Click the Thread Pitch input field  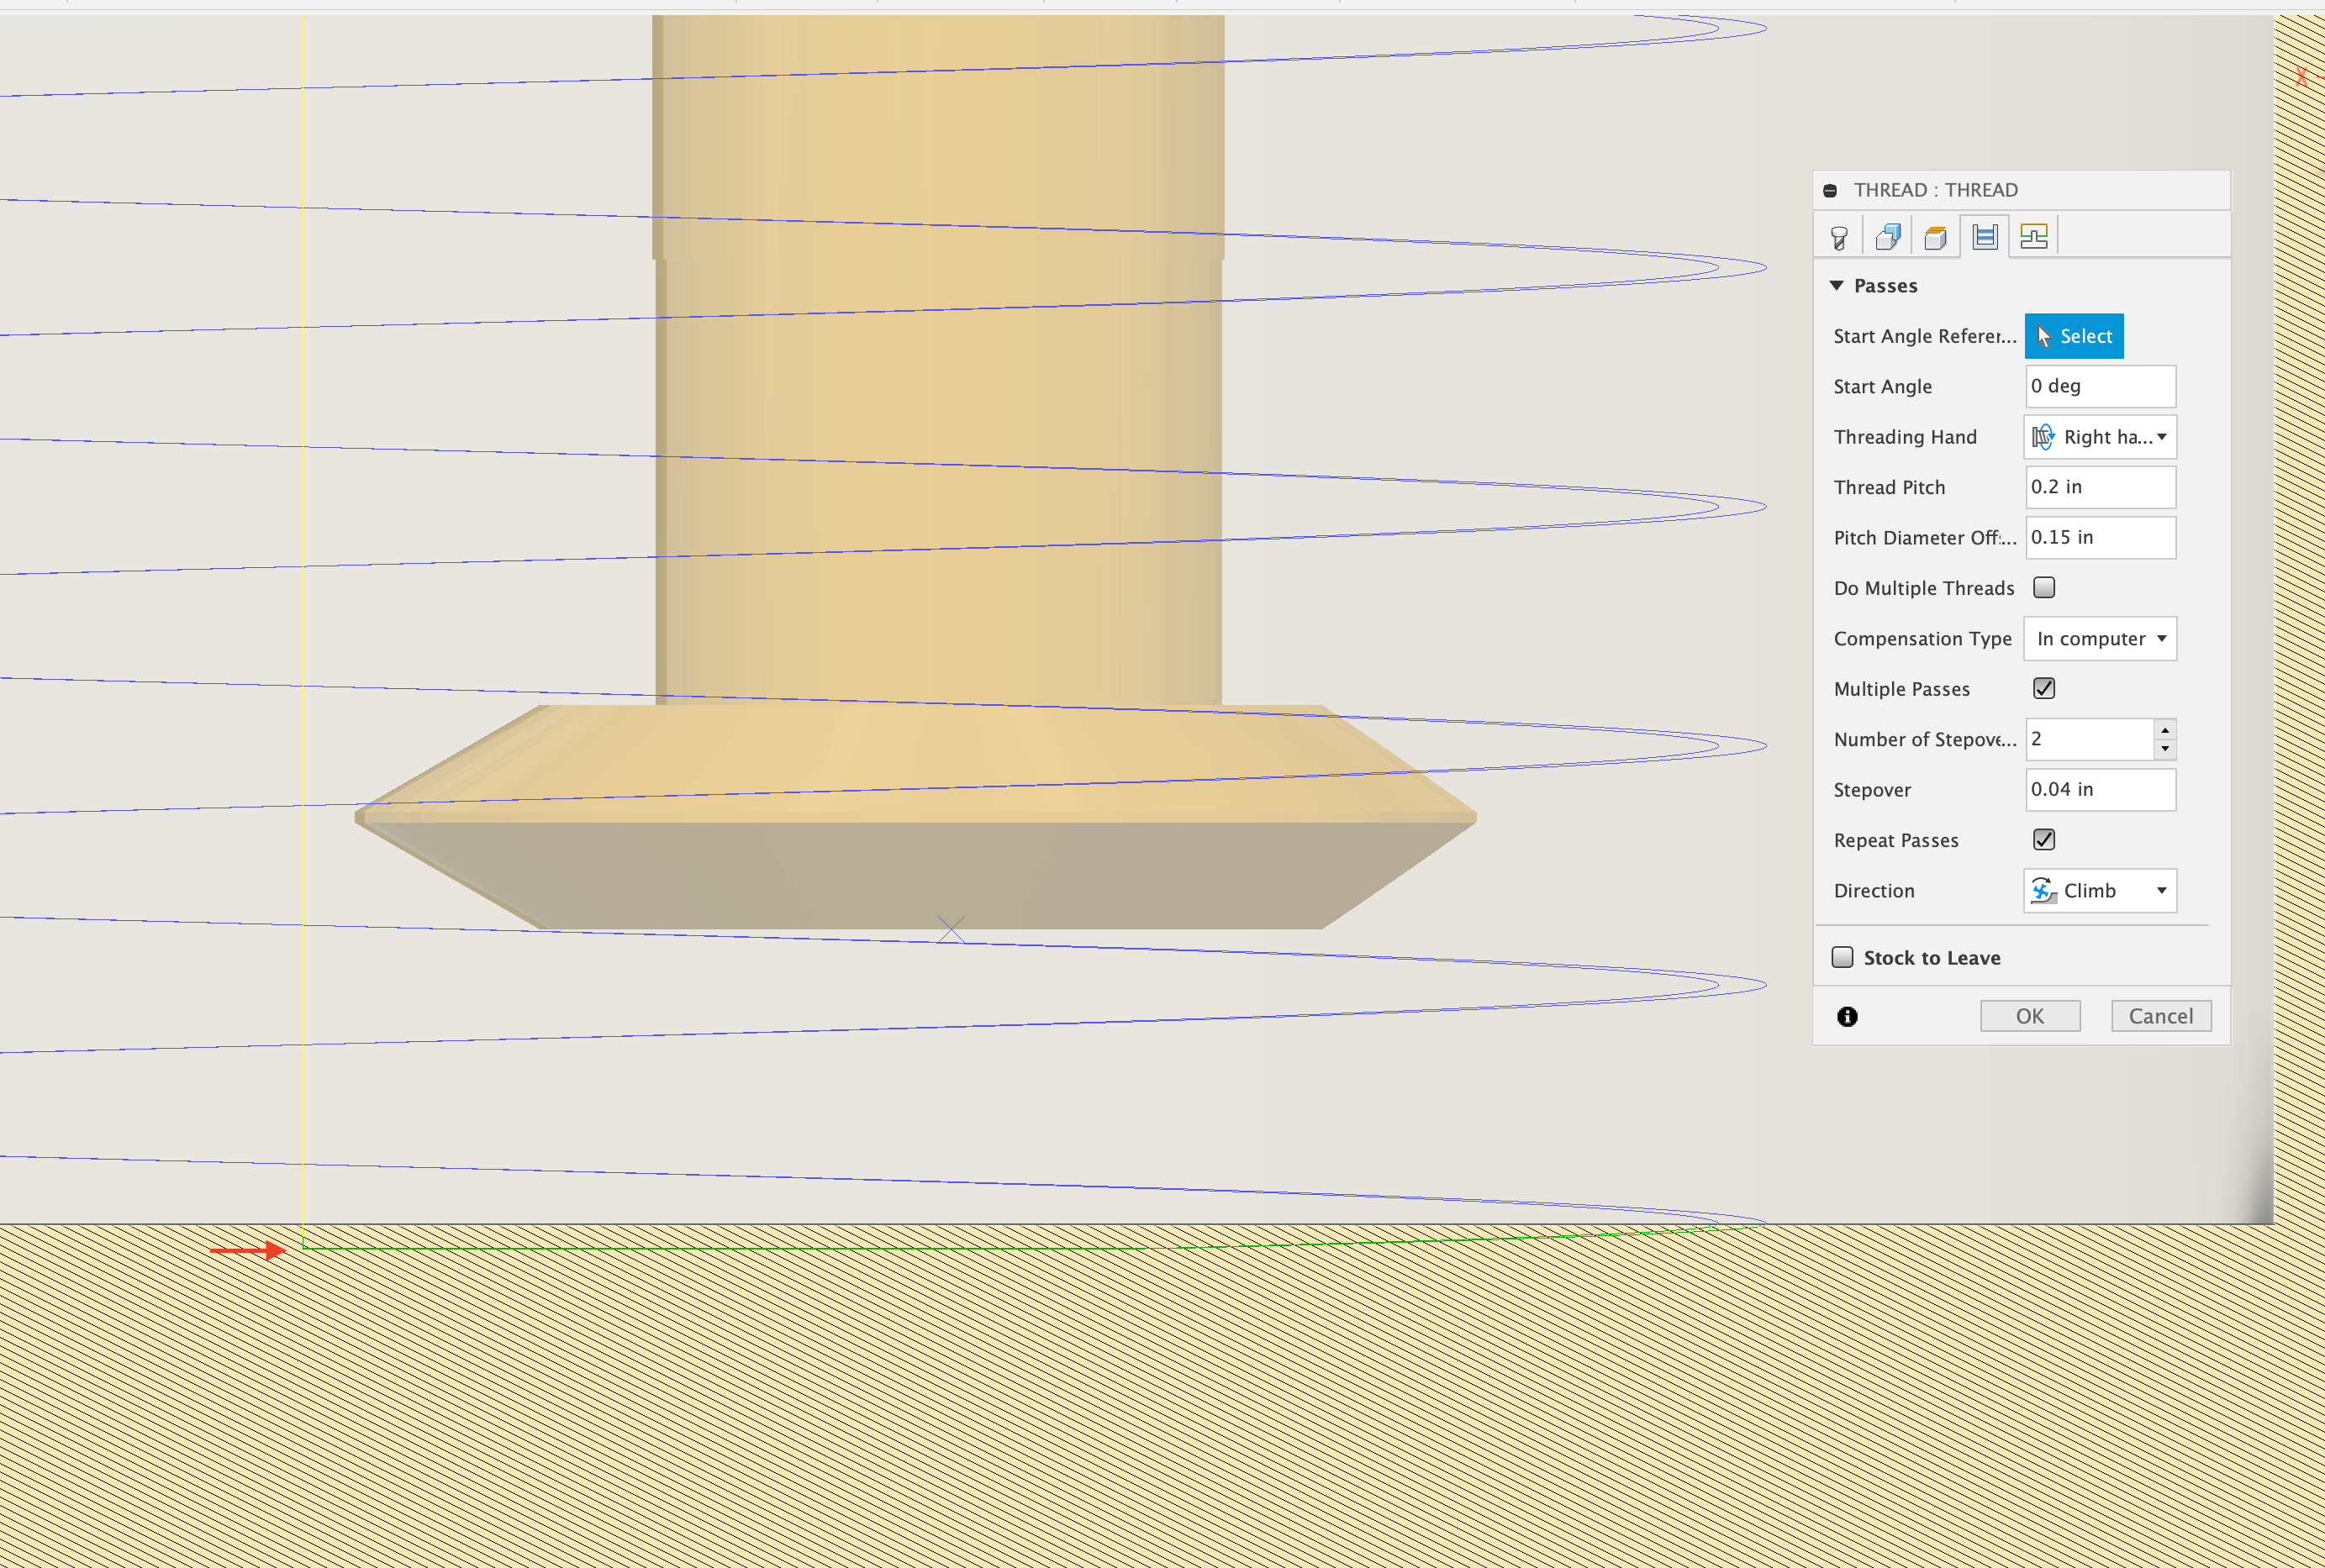(2098, 487)
